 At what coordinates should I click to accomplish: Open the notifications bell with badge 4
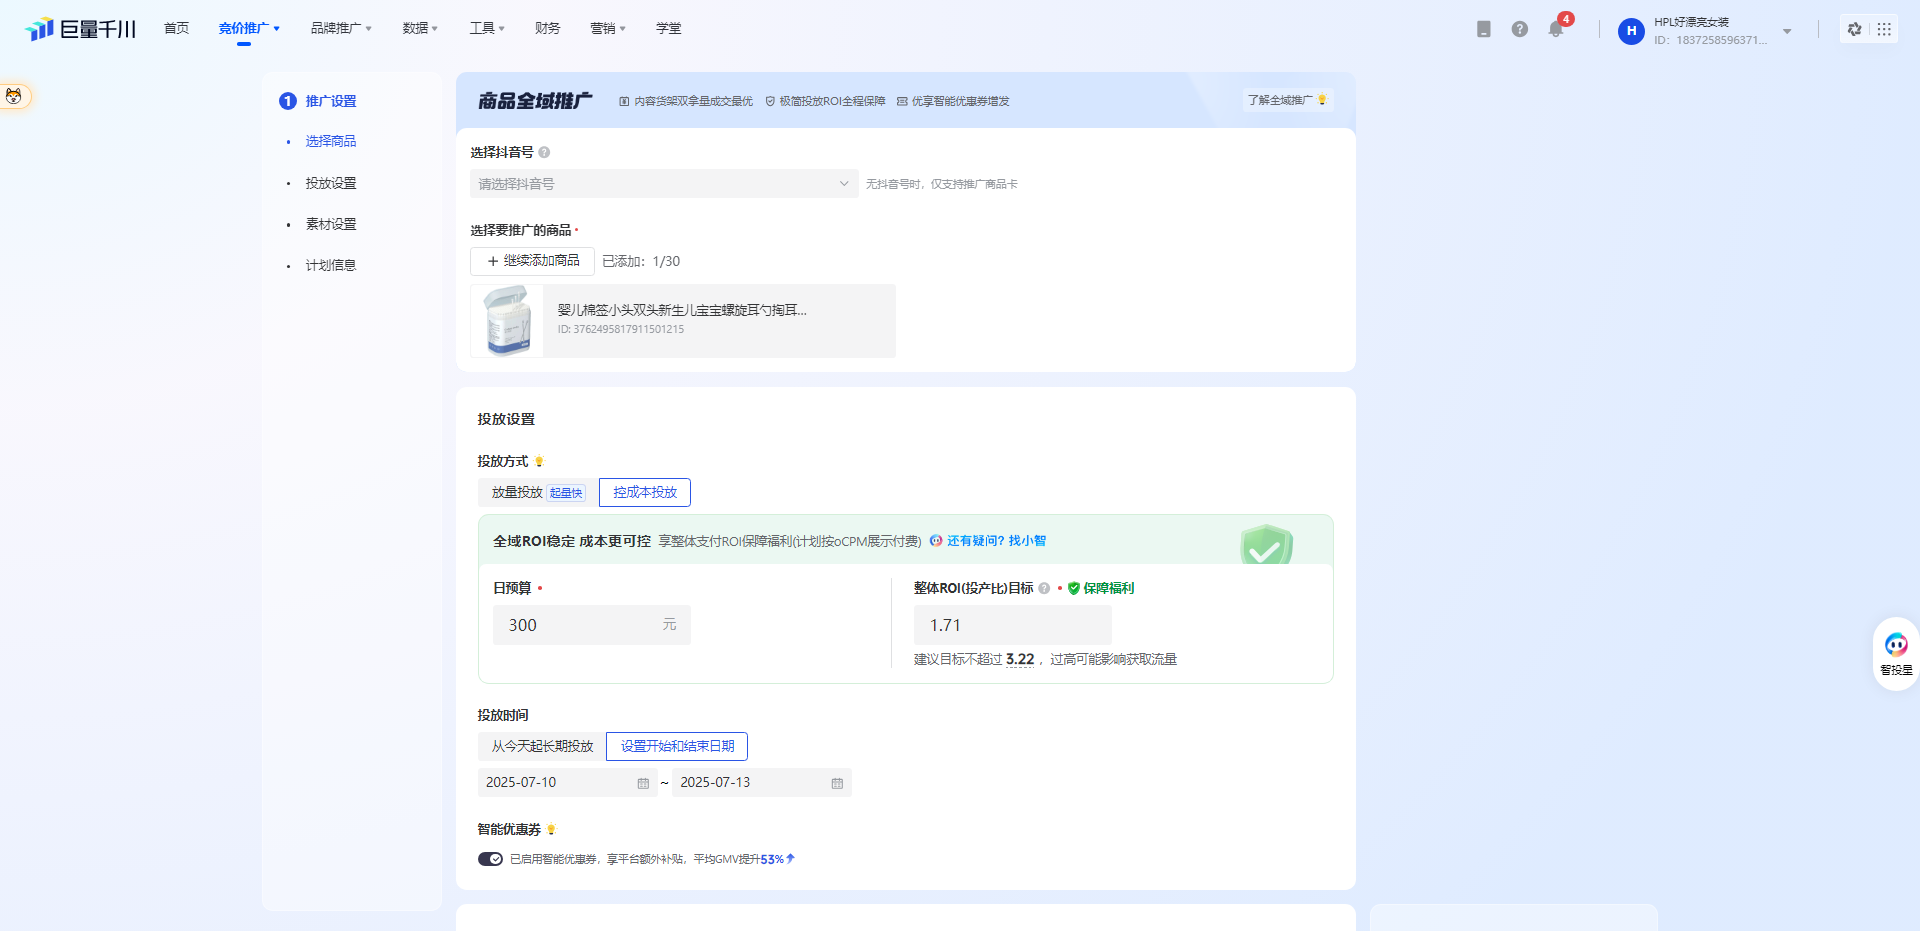click(1556, 29)
